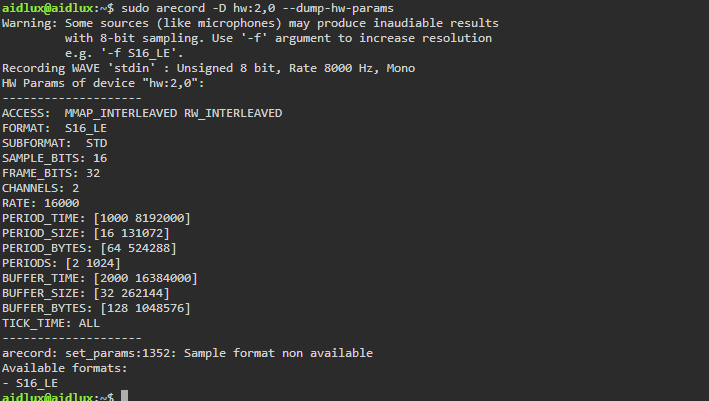
Task: Click the Warning message first line
Action: point(250,23)
